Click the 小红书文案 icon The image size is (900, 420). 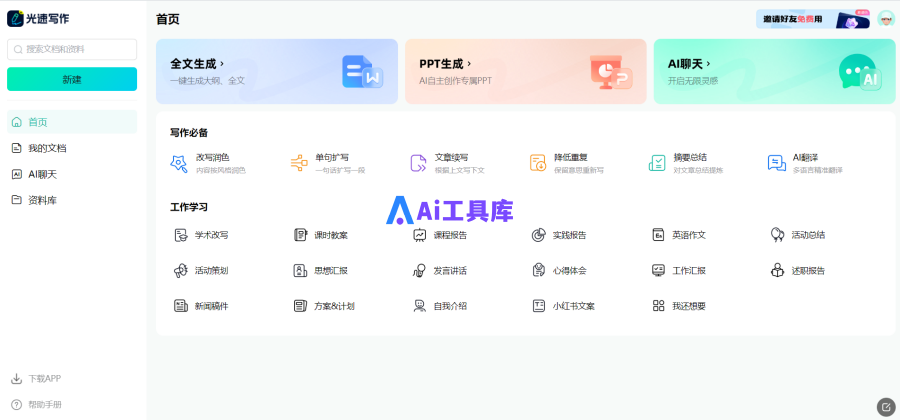[x=538, y=306]
